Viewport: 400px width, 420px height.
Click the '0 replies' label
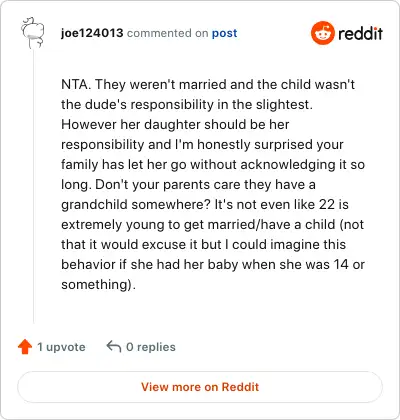(x=151, y=347)
